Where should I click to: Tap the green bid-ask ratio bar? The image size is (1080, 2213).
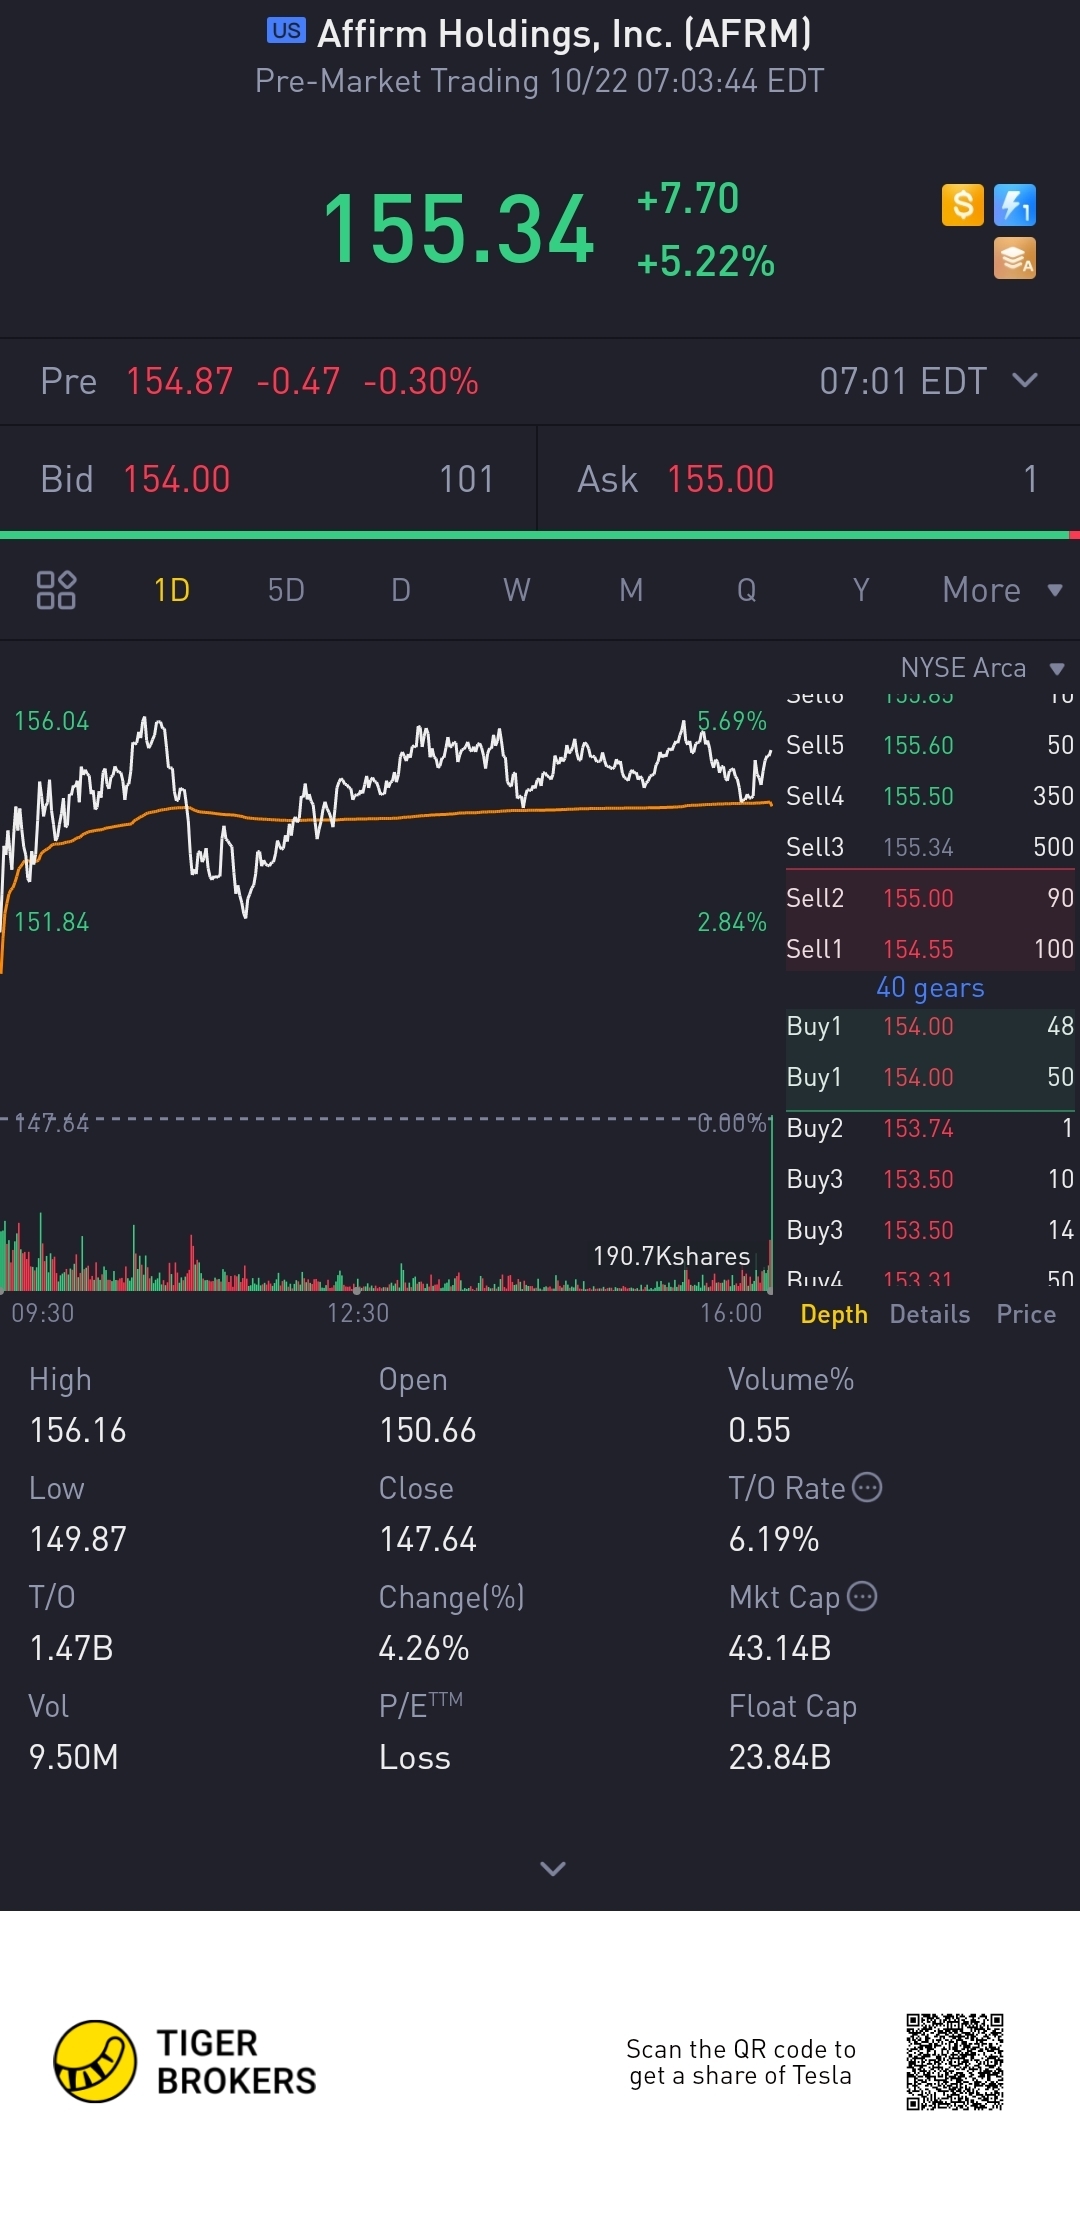[x=535, y=536]
